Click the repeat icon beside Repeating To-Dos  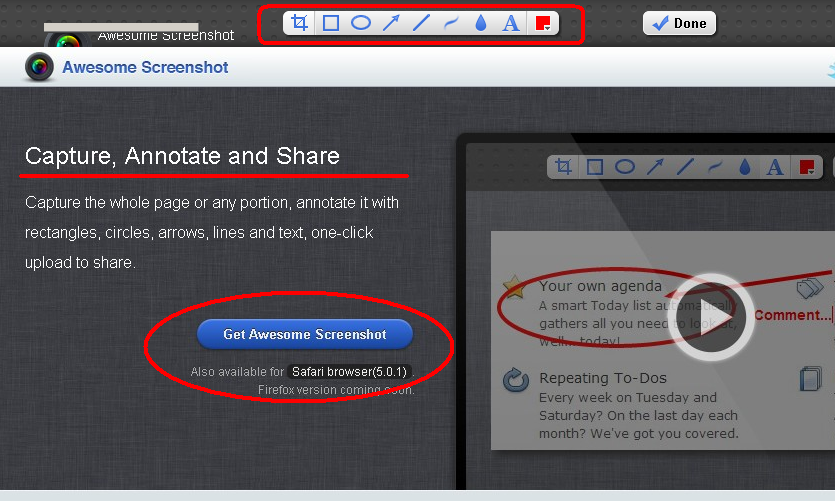[515, 380]
